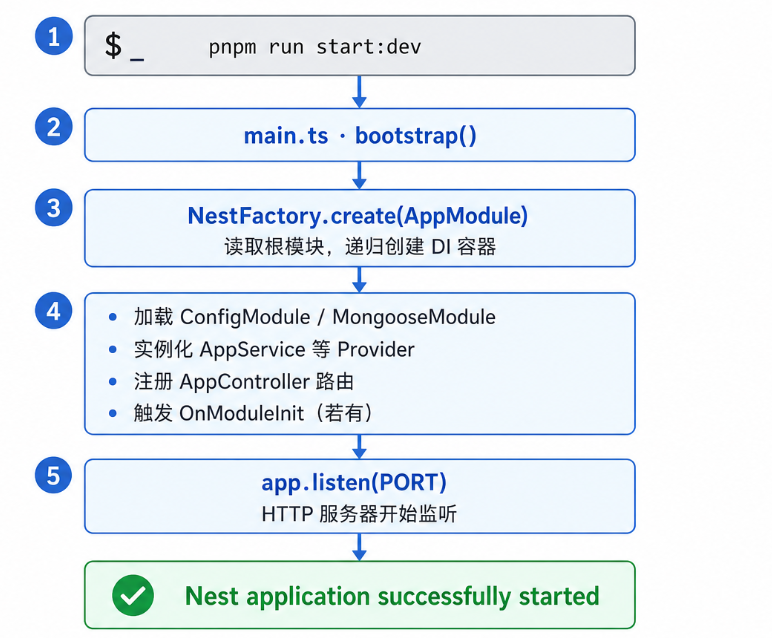This screenshot has width=772, height=638.
Task: Click the terminal prompt "$ _" symbol
Action: (x=125, y=46)
